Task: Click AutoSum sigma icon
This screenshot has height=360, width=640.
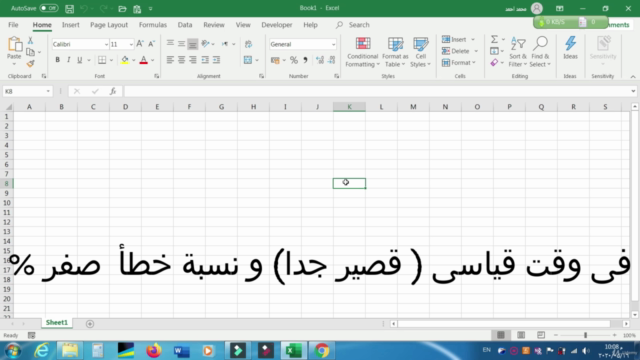Action: tap(494, 39)
